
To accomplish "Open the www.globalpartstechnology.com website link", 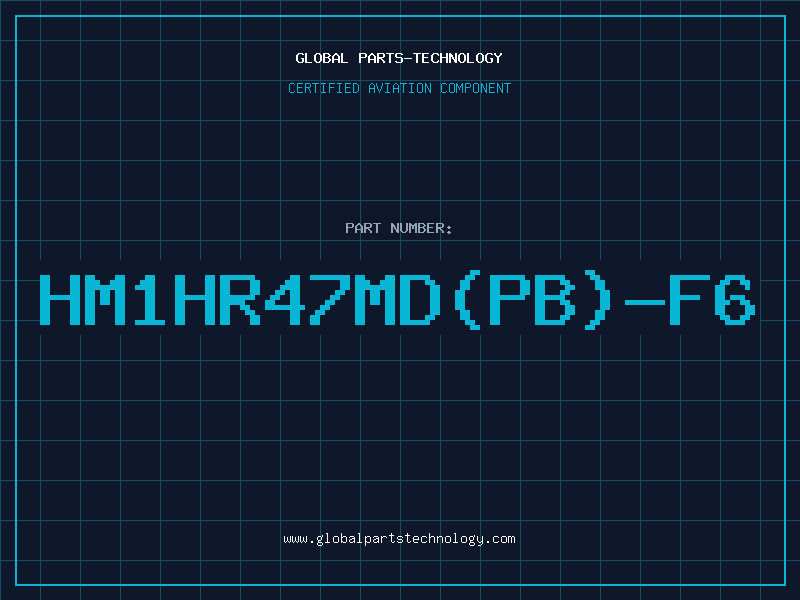I will [x=399, y=539].
